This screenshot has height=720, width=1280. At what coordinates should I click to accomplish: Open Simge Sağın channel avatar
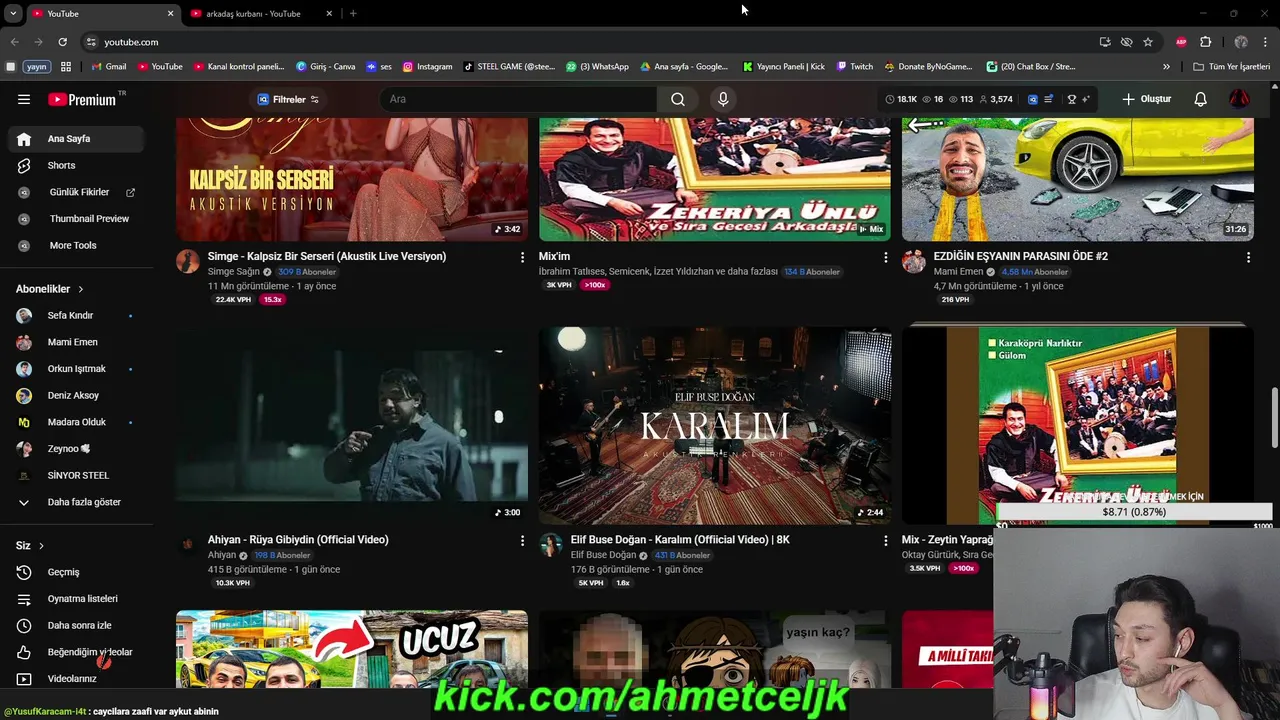pyautogui.click(x=187, y=262)
